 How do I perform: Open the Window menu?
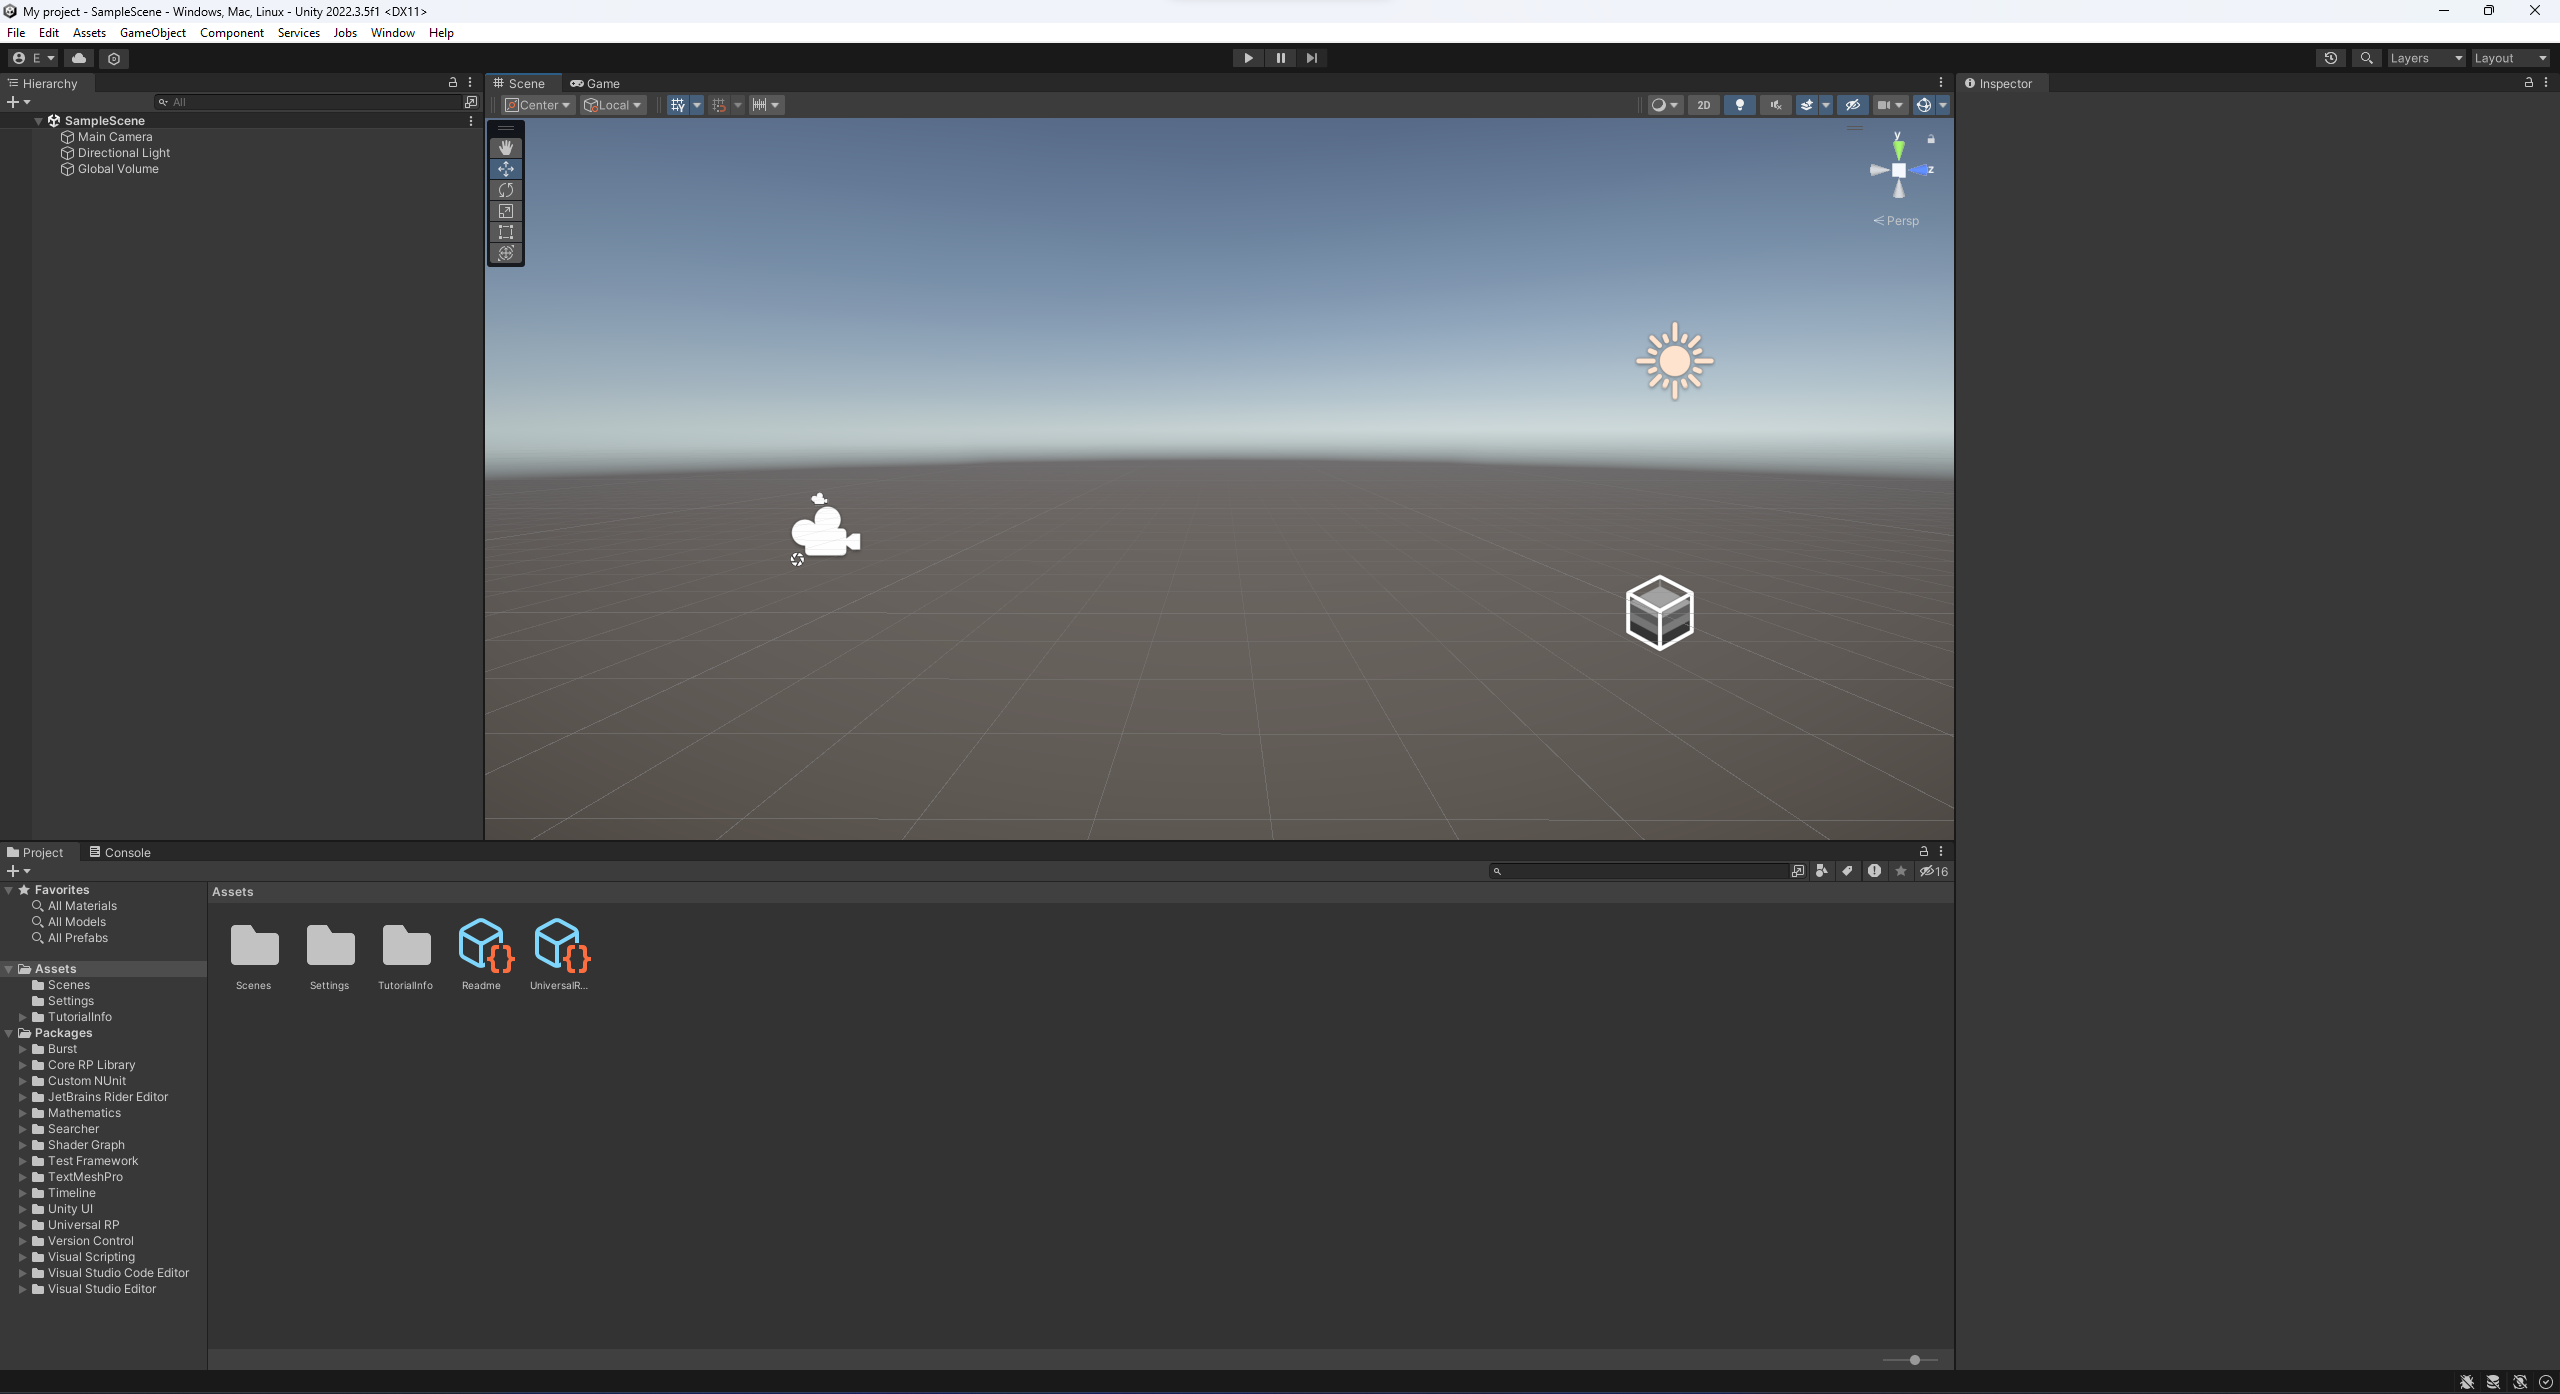click(x=393, y=33)
